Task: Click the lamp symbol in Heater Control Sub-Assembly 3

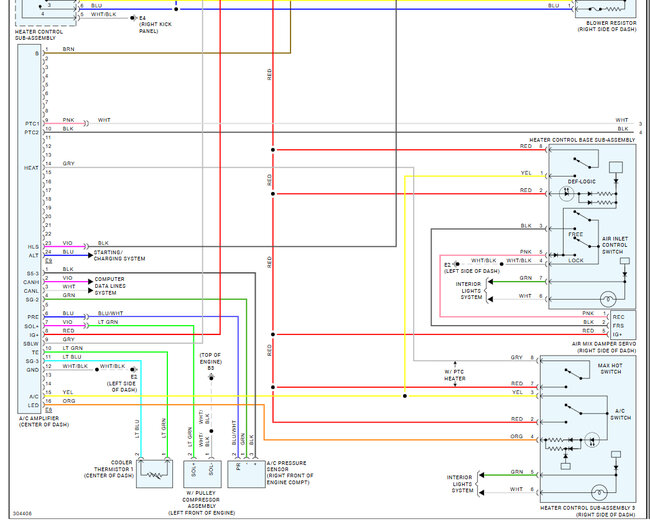Action: coord(599,492)
